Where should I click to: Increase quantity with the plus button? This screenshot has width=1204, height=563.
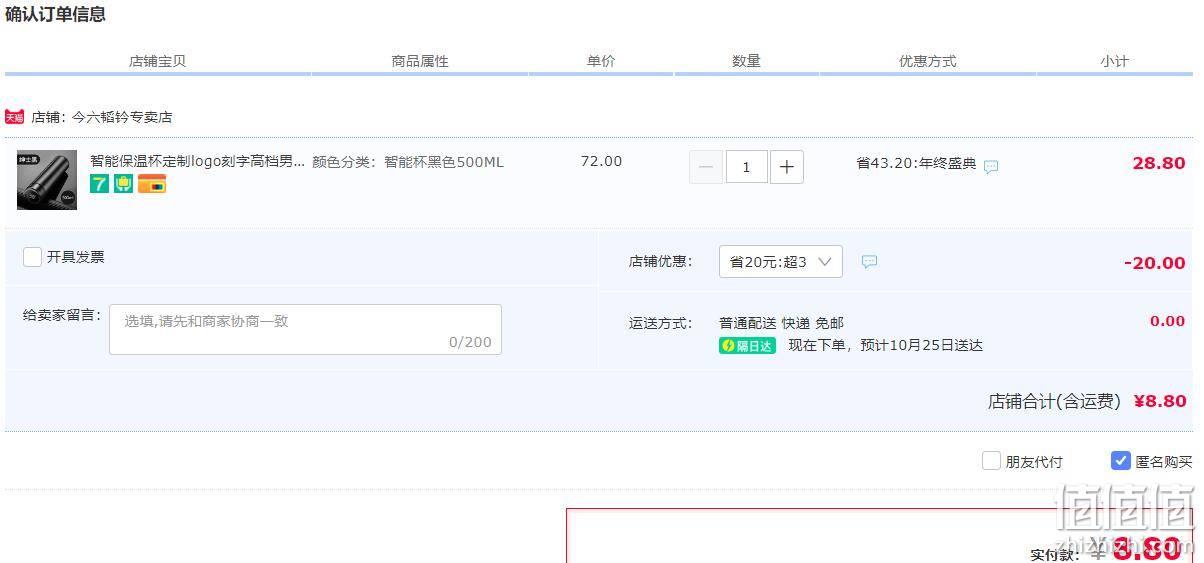[x=786, y=167]
